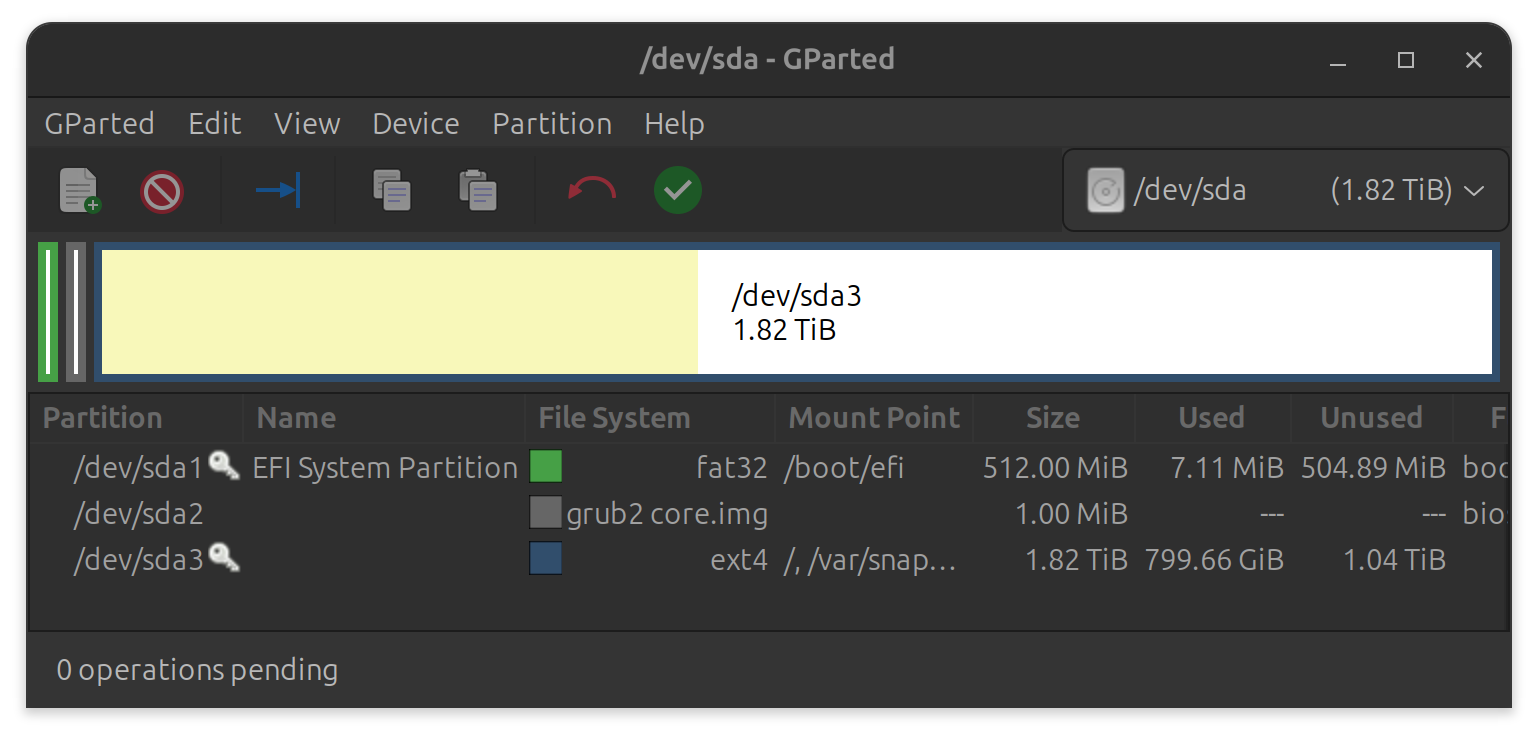Click the Used column header
This screenshot has width=1538, height=740.
[1212, 418]
